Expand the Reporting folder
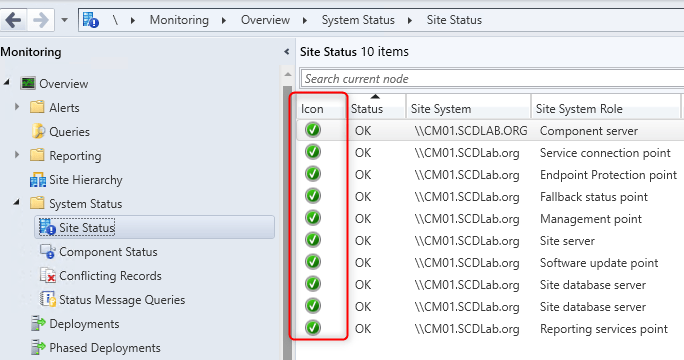684x360 pixels. pyautogui.click(x=17, y=154)
